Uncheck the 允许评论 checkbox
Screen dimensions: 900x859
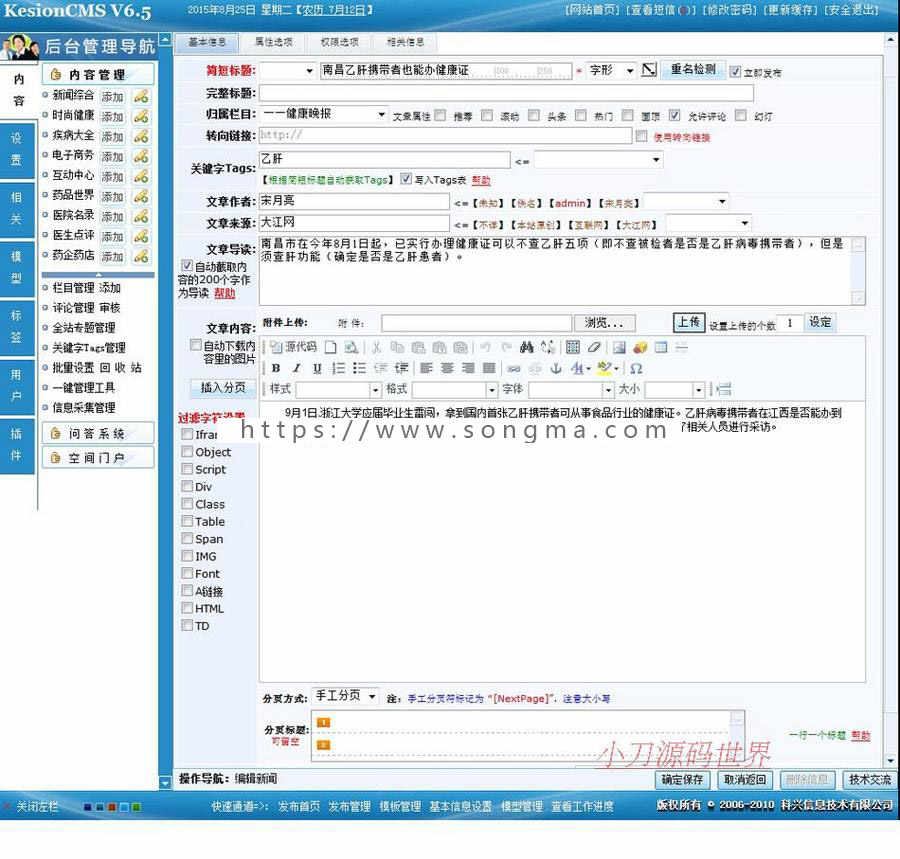pos(674,115)
